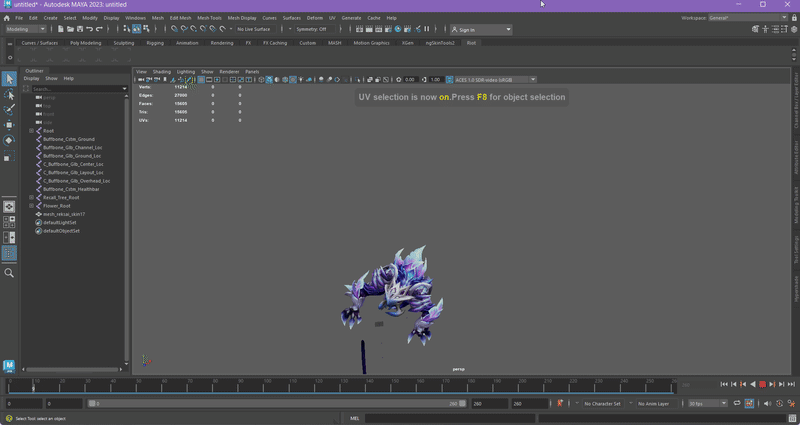Activate the Lasso Select tool
Image resolution: width=800 pixels, height=425 pixels.
(x=9, y=95)
